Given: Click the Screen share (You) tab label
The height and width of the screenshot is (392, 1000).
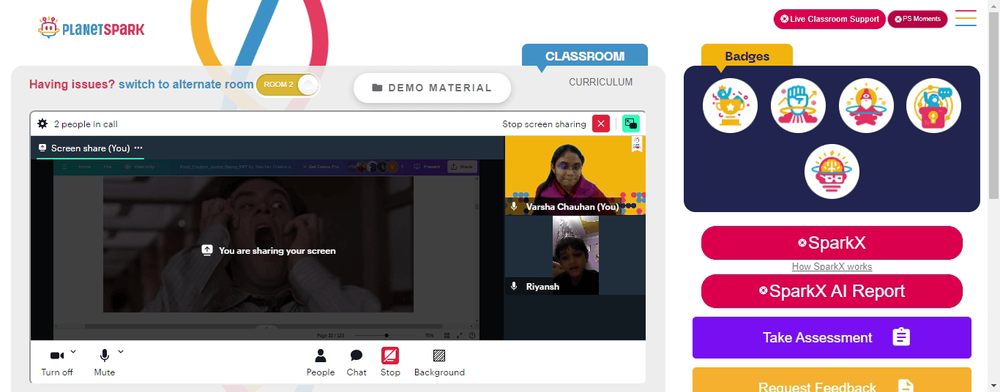Looking at the screenshot, I should click(91, 148).
